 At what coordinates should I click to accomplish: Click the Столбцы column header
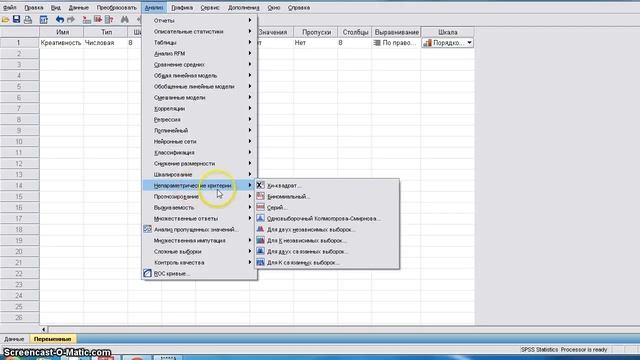[355, 32]
